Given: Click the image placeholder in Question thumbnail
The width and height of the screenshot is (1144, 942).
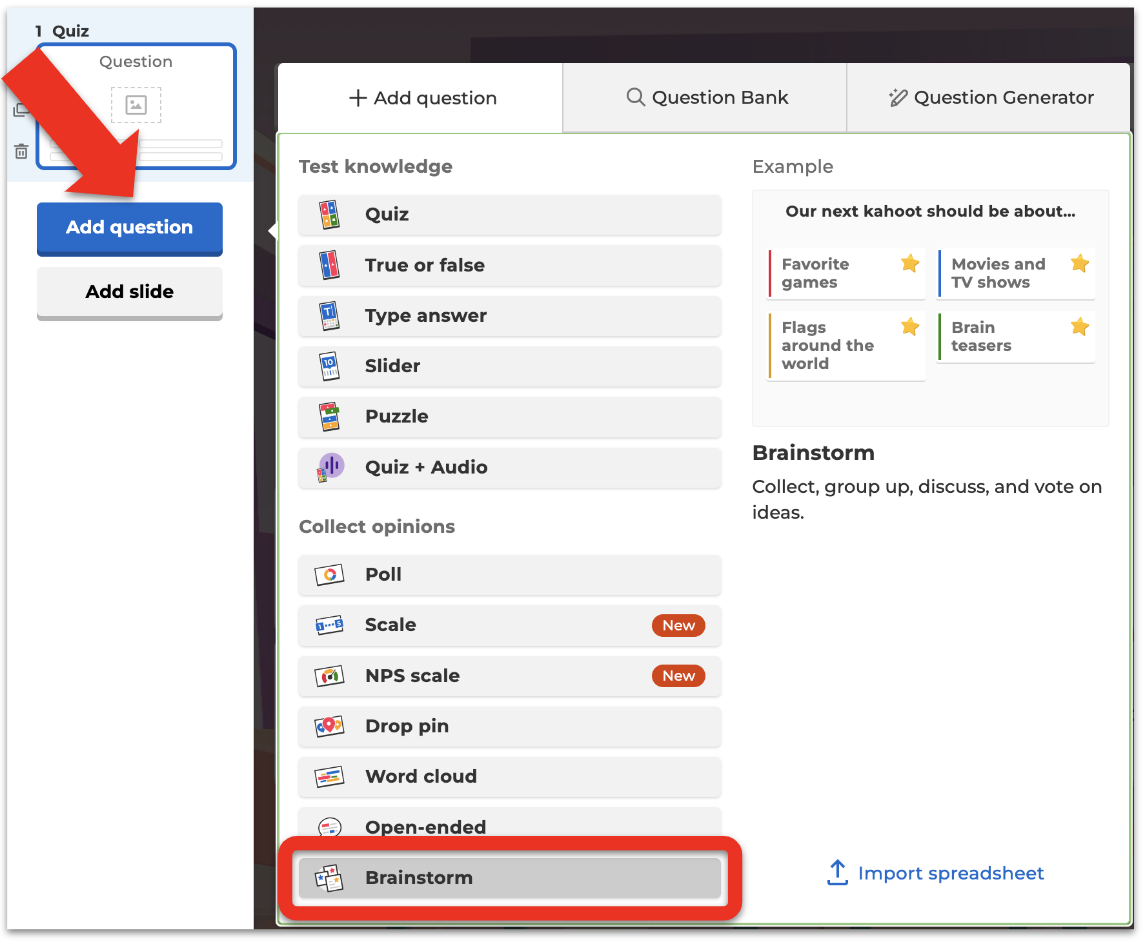Looking at the screenshot, I should pyautogui.click(x=136, y=104).
